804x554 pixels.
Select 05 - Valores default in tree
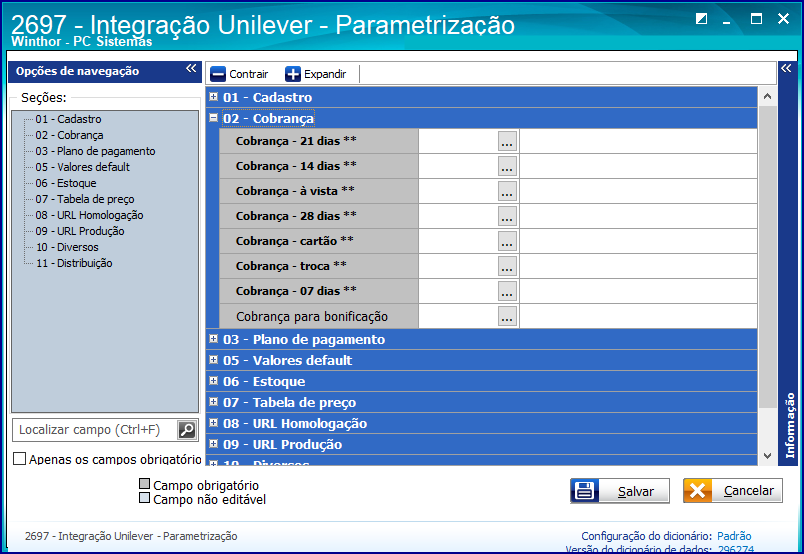tap(83, 167)
